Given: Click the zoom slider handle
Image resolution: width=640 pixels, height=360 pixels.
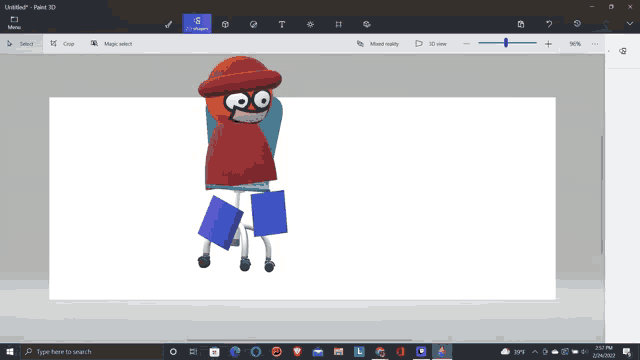Looking at the screenshot, I should click(506, 42).
